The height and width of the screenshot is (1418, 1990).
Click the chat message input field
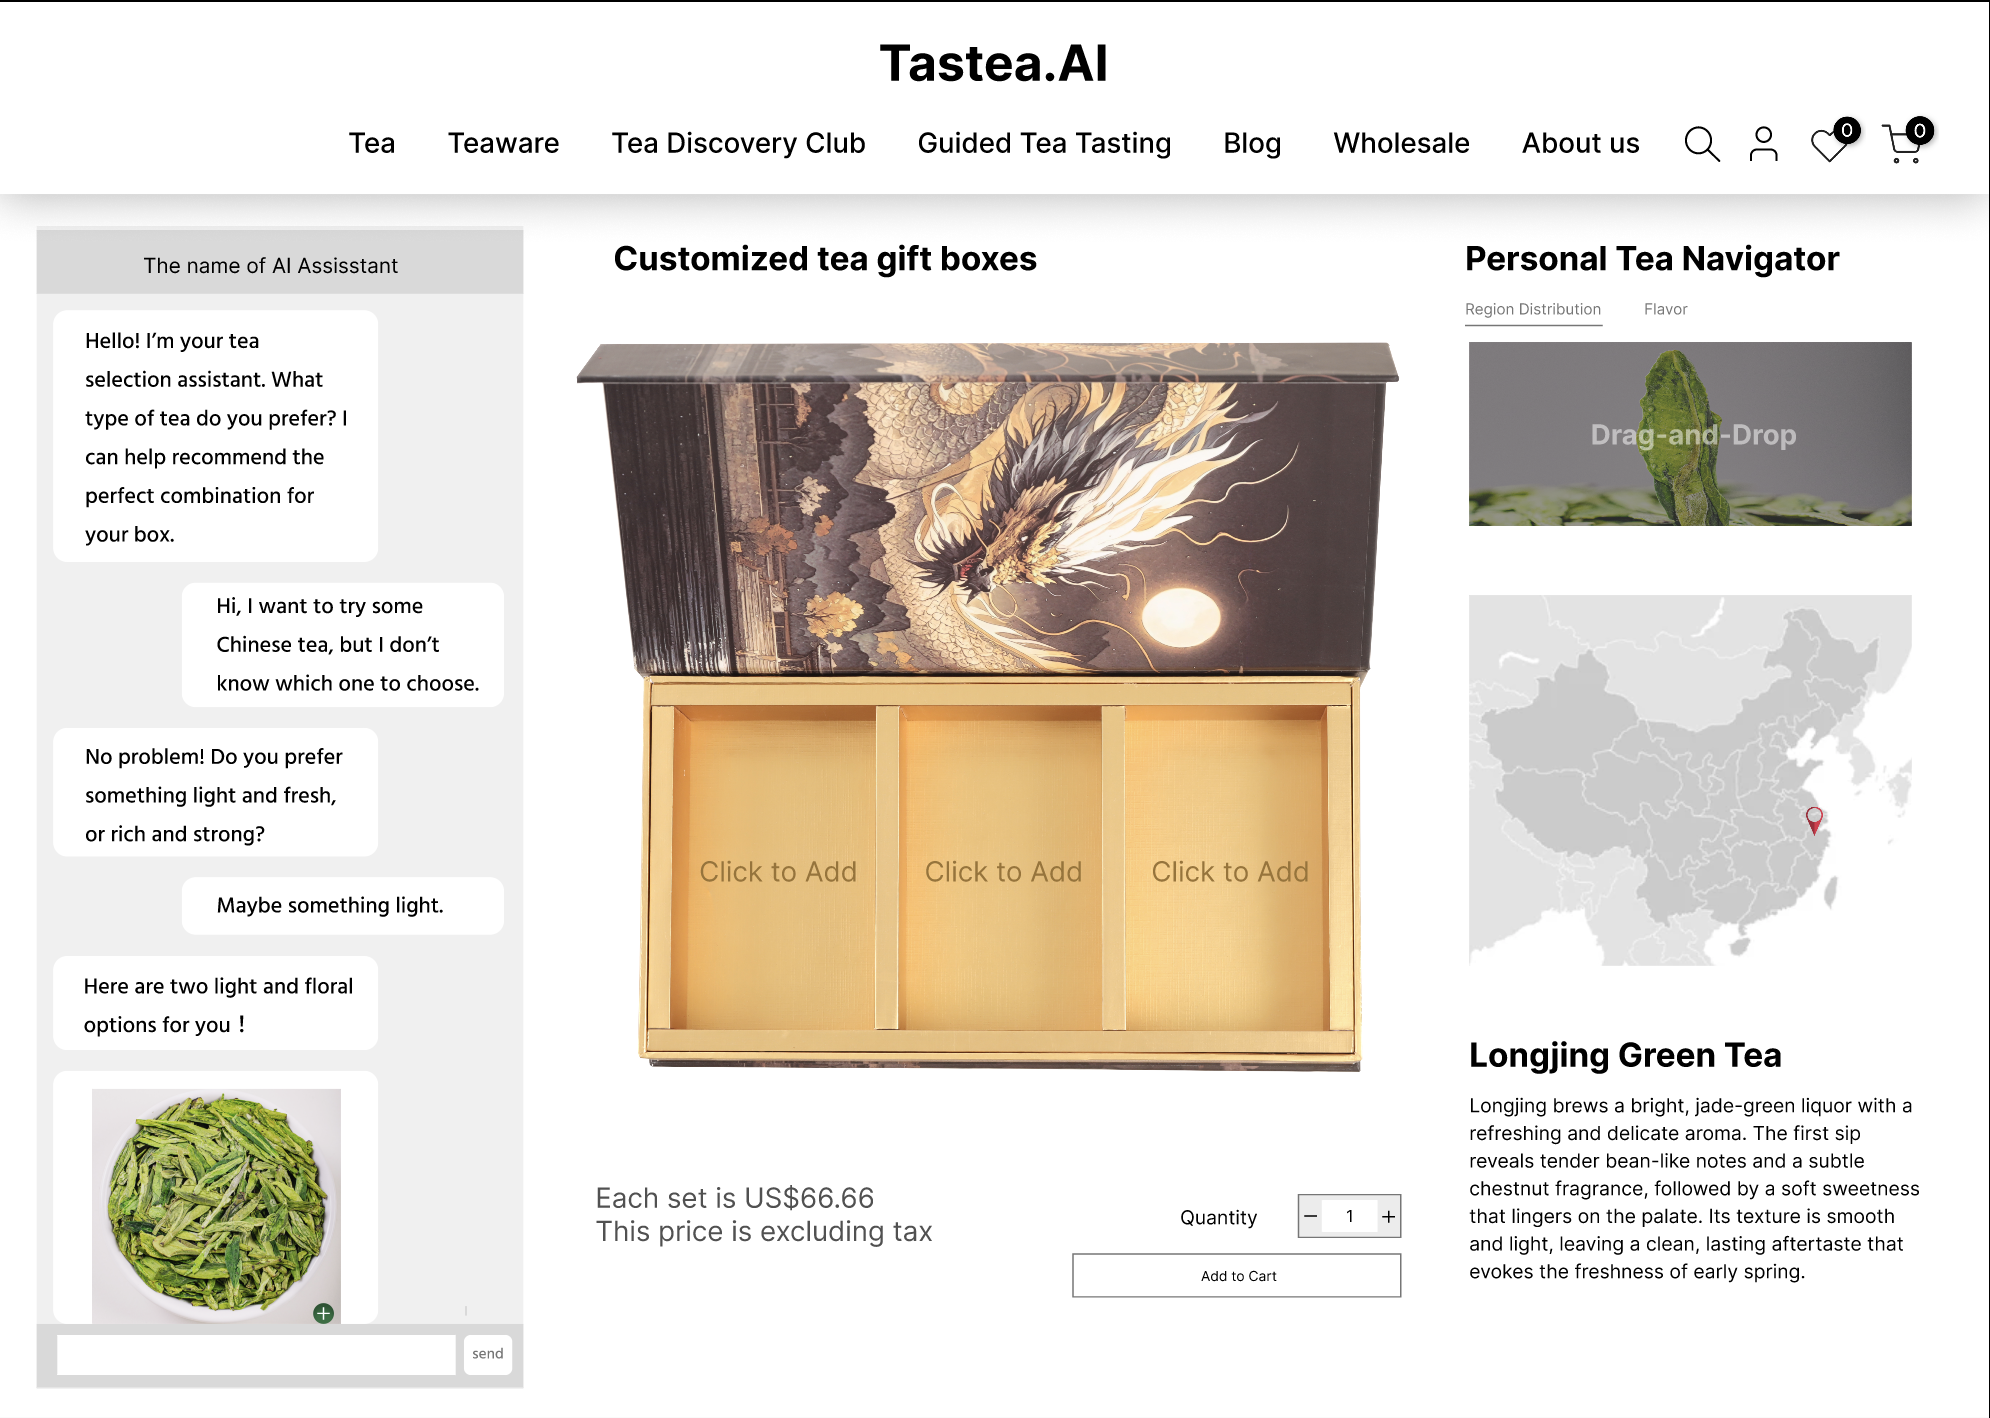256,1354
